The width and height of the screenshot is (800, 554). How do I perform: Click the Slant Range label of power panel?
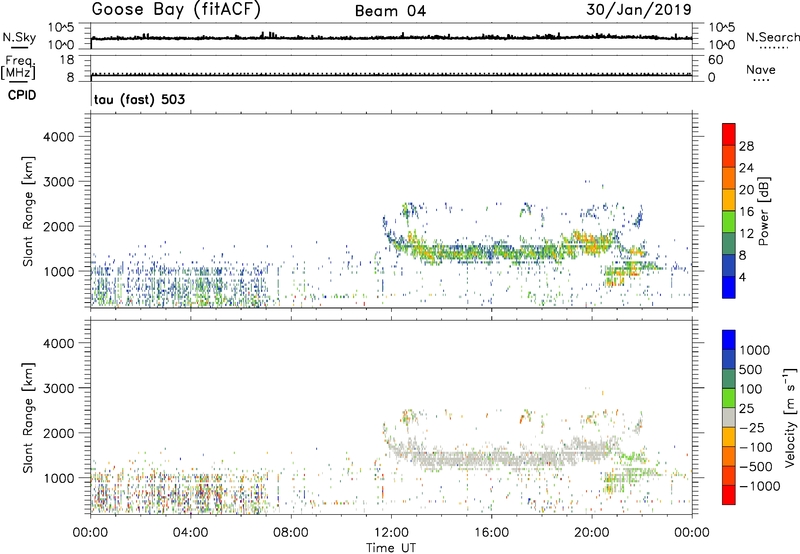[x=28, y=211]
